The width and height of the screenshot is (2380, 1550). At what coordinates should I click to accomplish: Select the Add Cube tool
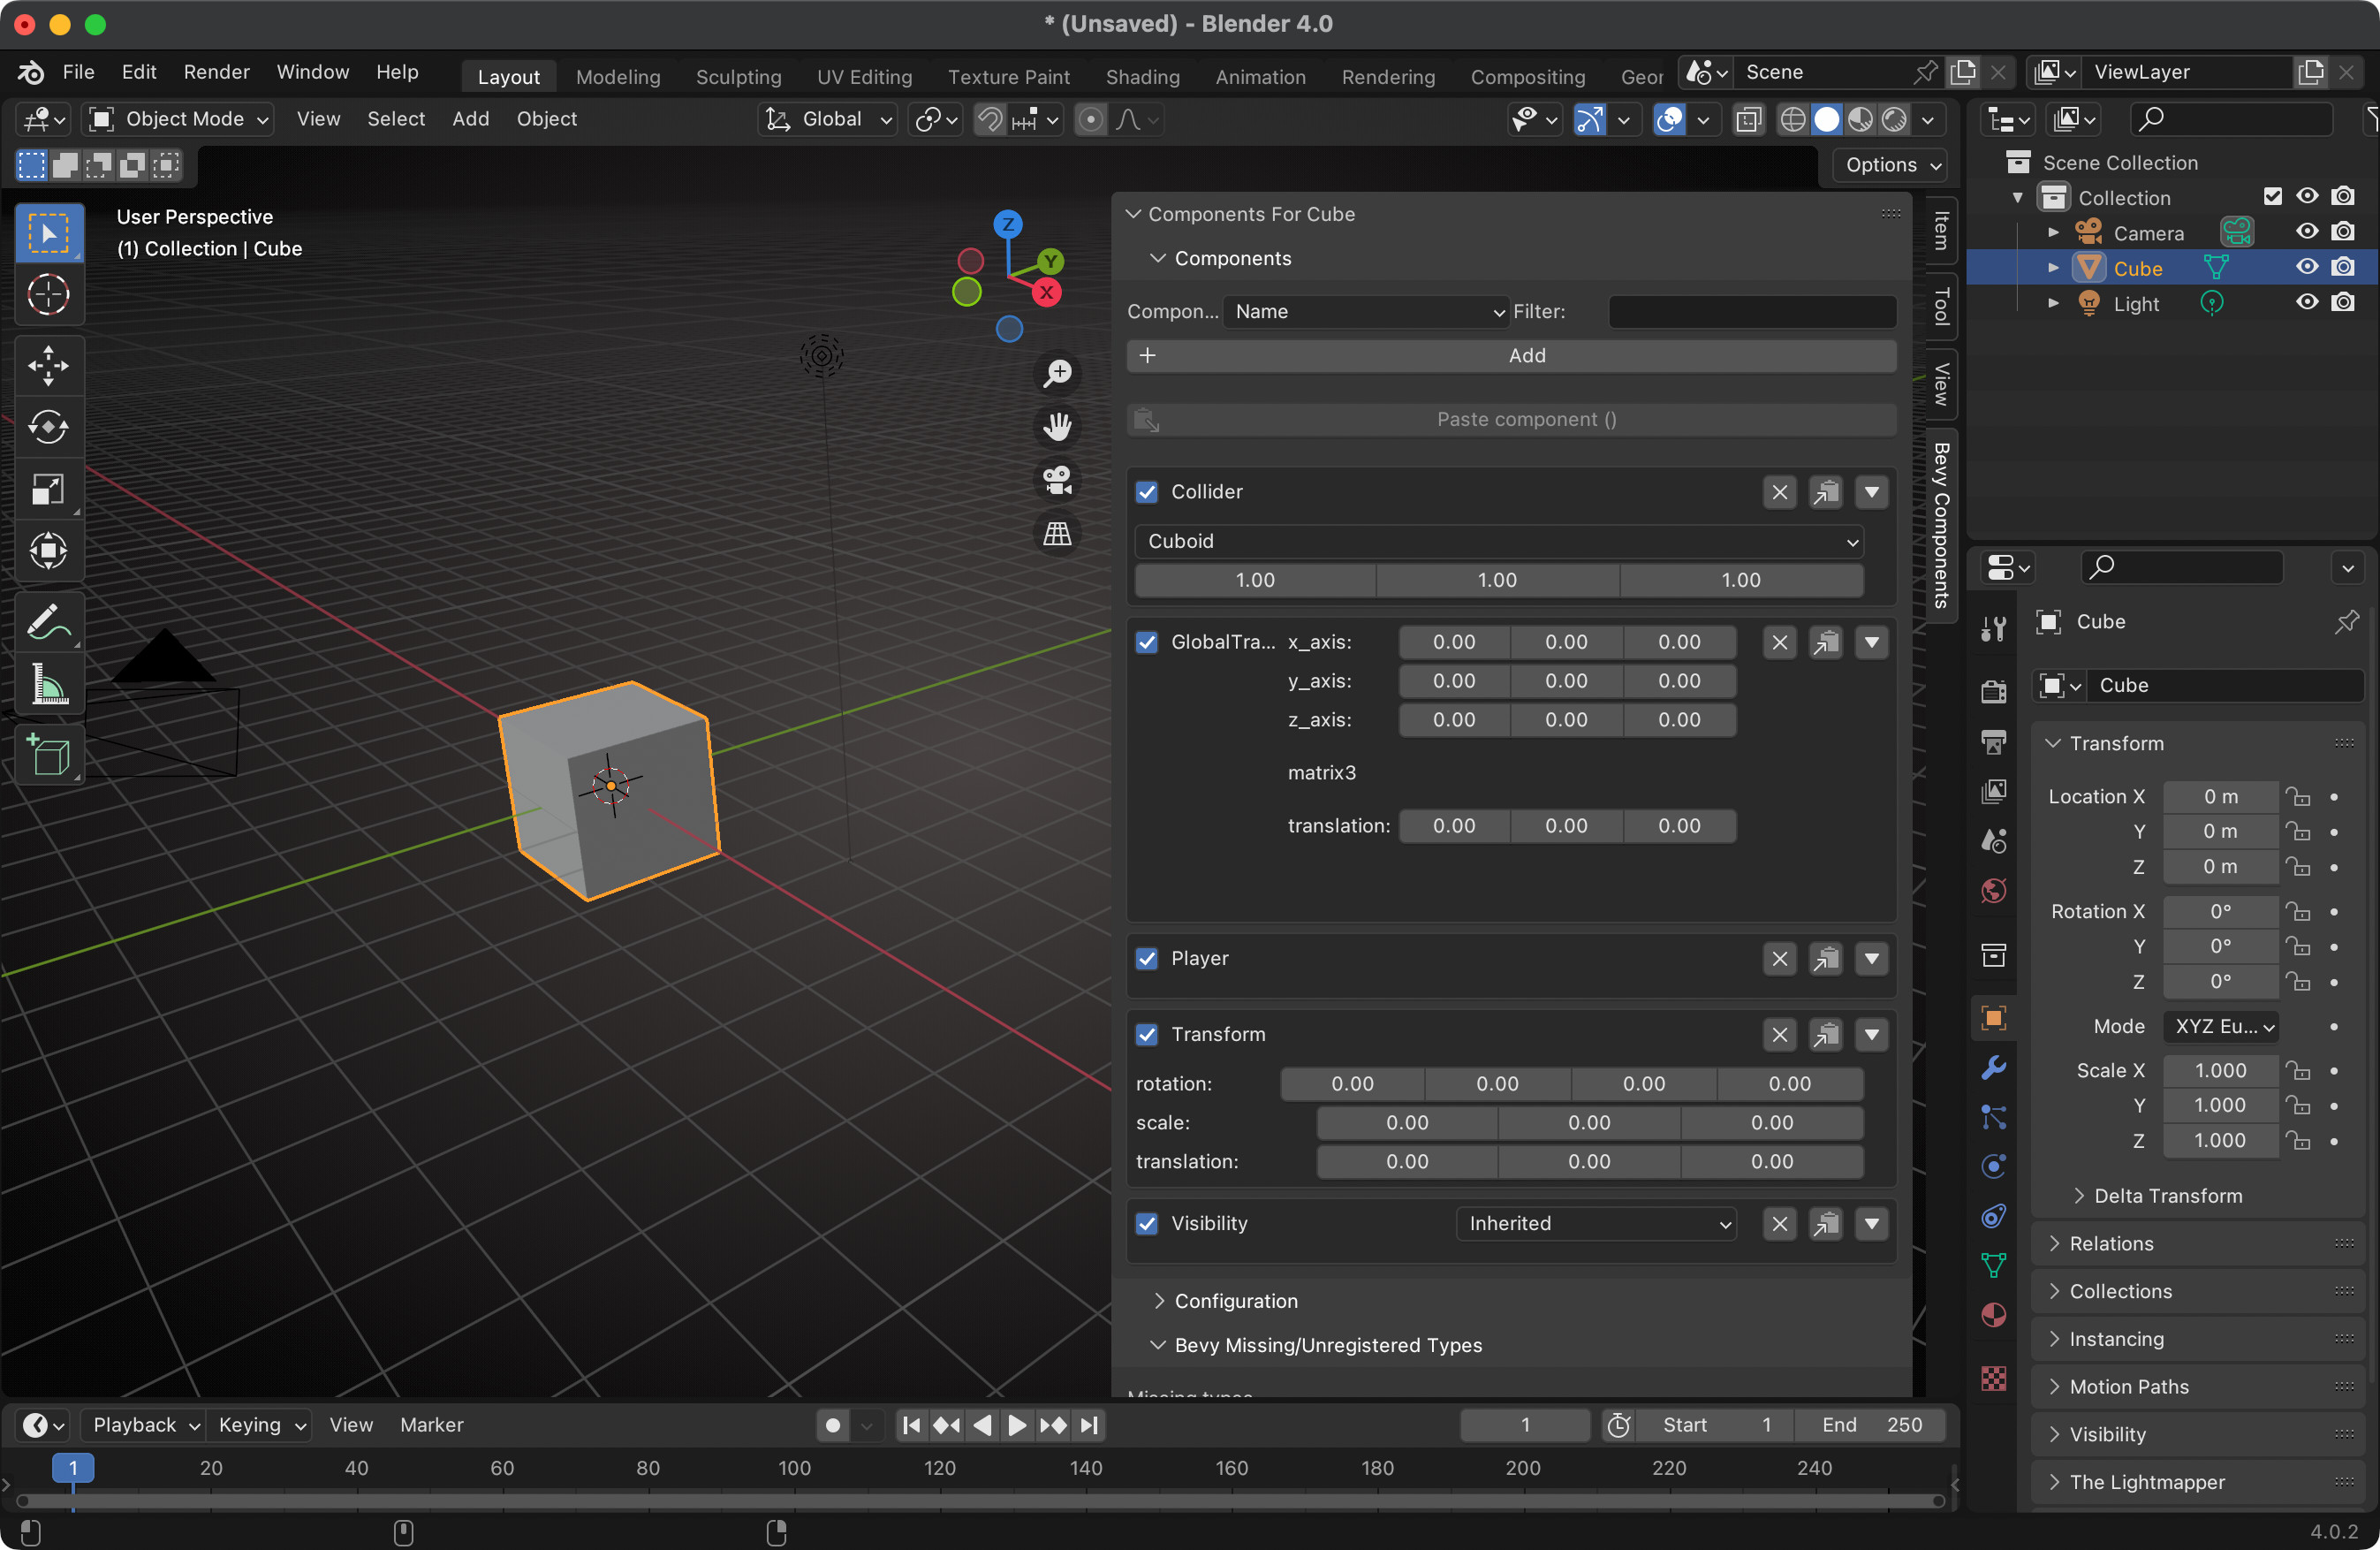coord(48,754)
